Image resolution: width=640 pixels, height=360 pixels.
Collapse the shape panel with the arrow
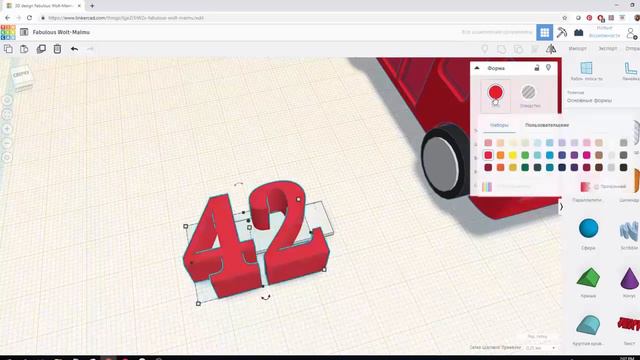click(x=477, y=68)
